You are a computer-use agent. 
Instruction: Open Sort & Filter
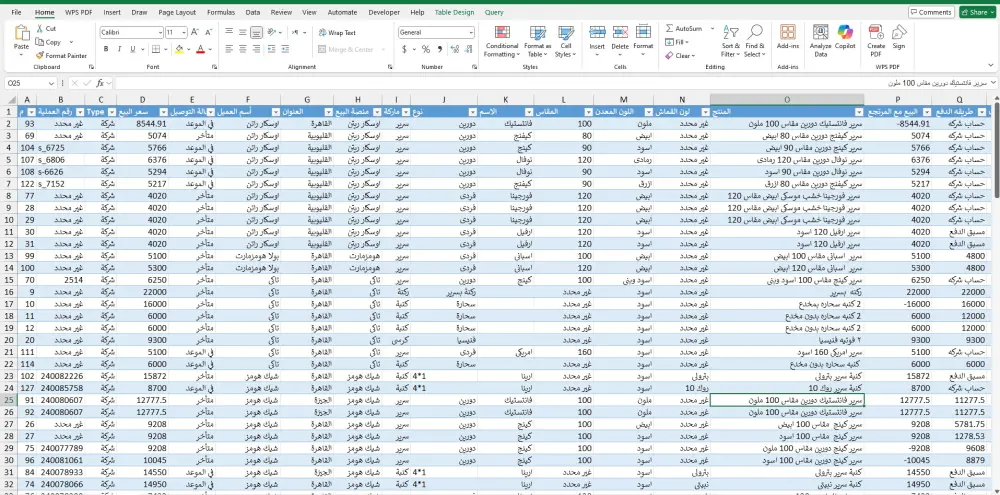(731, 41)
